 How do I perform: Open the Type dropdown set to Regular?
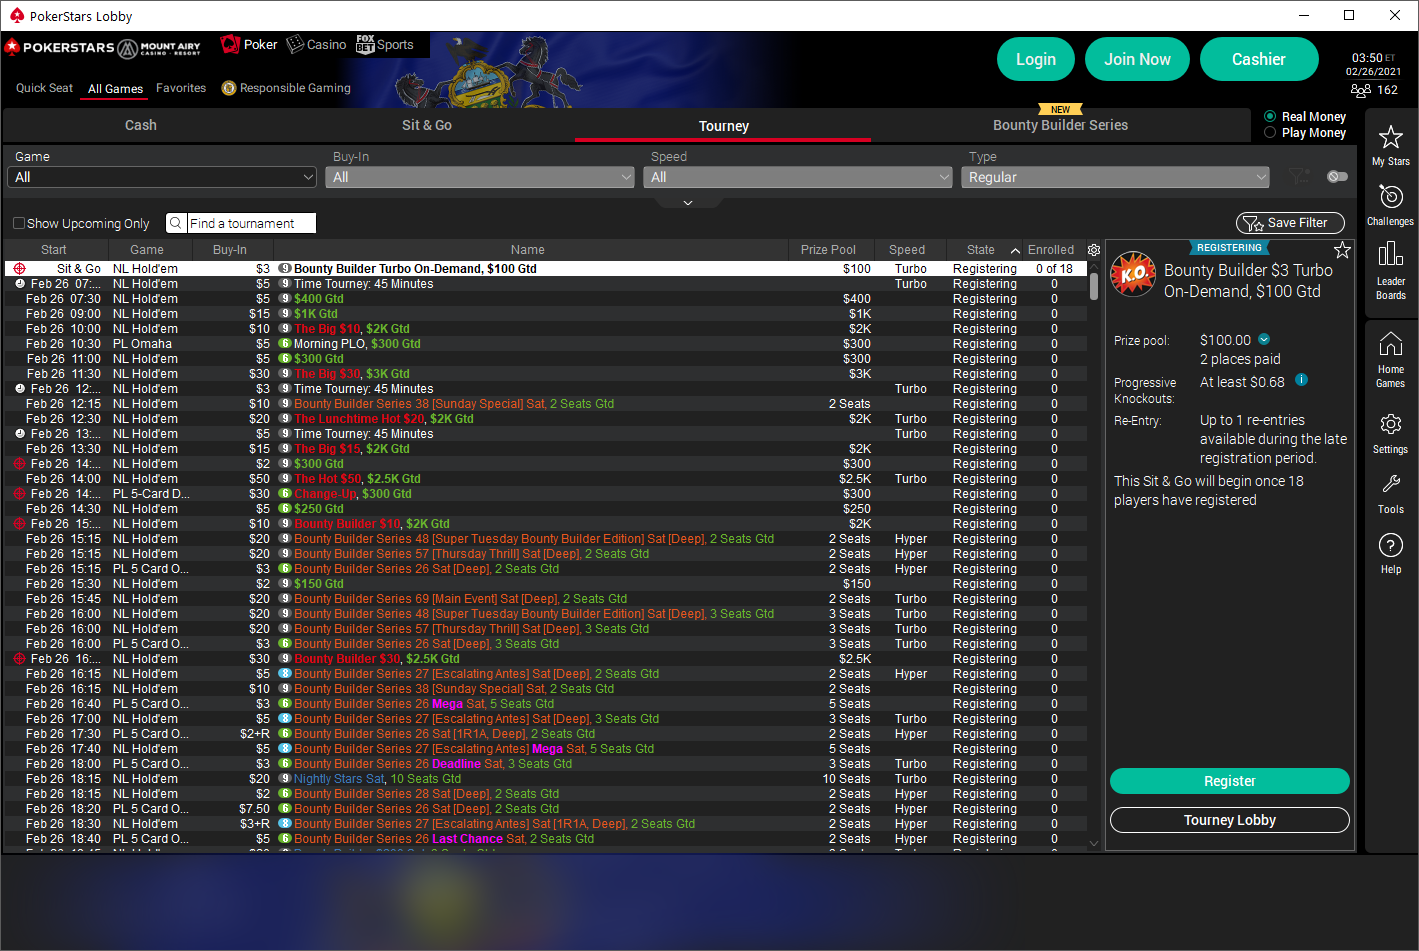coord(1115,177)
